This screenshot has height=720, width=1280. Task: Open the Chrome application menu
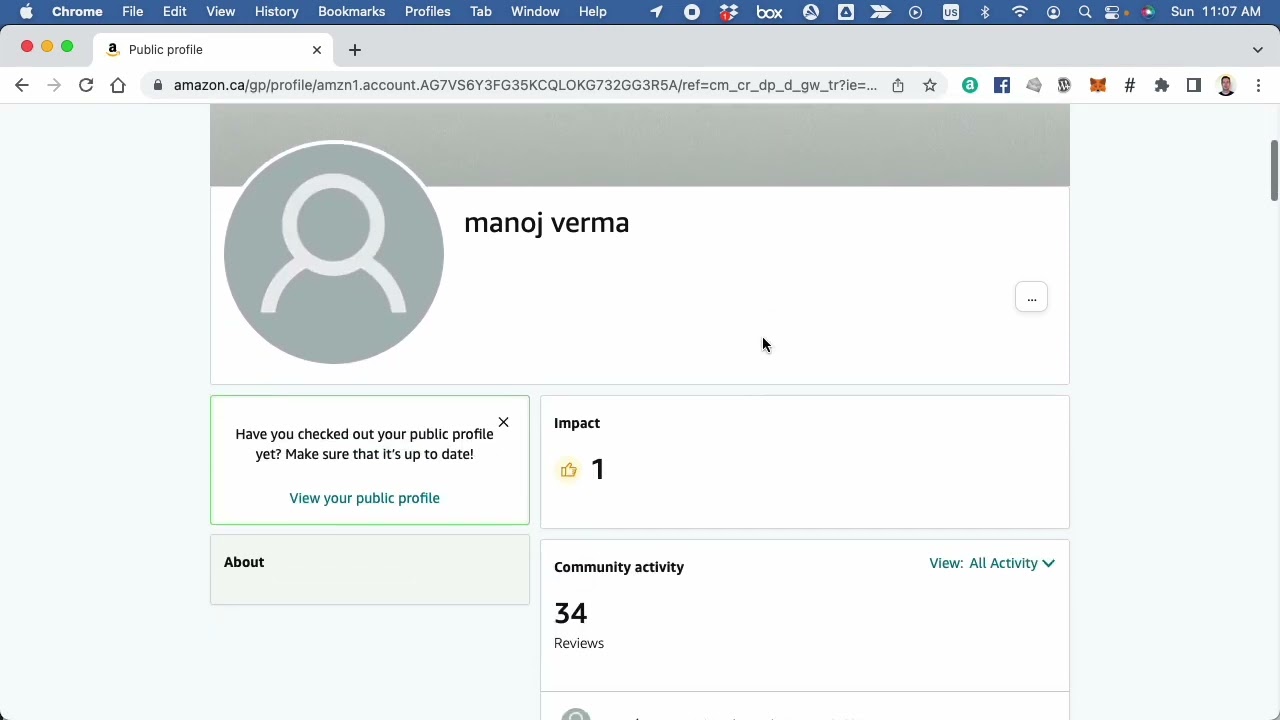pos(77,11)
